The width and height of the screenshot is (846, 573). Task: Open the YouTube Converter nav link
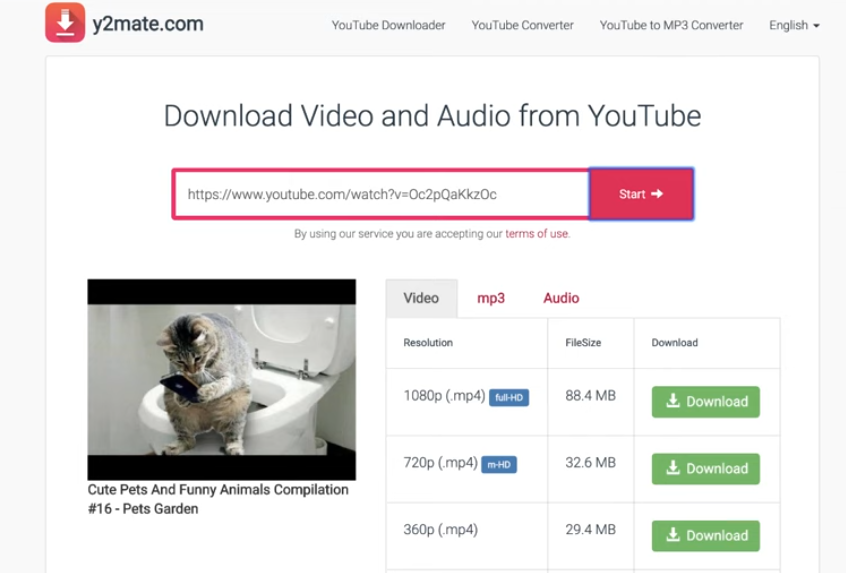click(522, 25)
